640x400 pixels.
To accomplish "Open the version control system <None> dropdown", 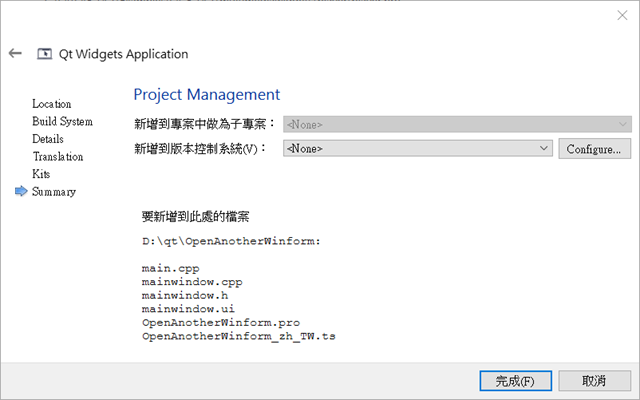I will [418, 148].
